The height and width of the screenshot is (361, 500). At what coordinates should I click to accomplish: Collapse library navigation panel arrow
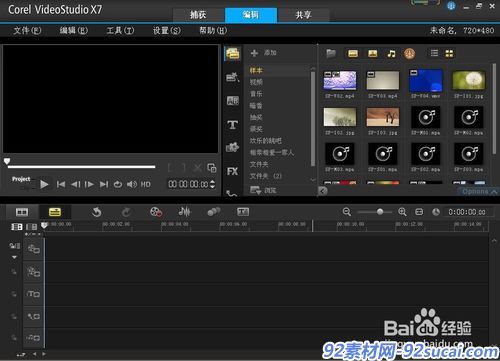pos(323,191)
